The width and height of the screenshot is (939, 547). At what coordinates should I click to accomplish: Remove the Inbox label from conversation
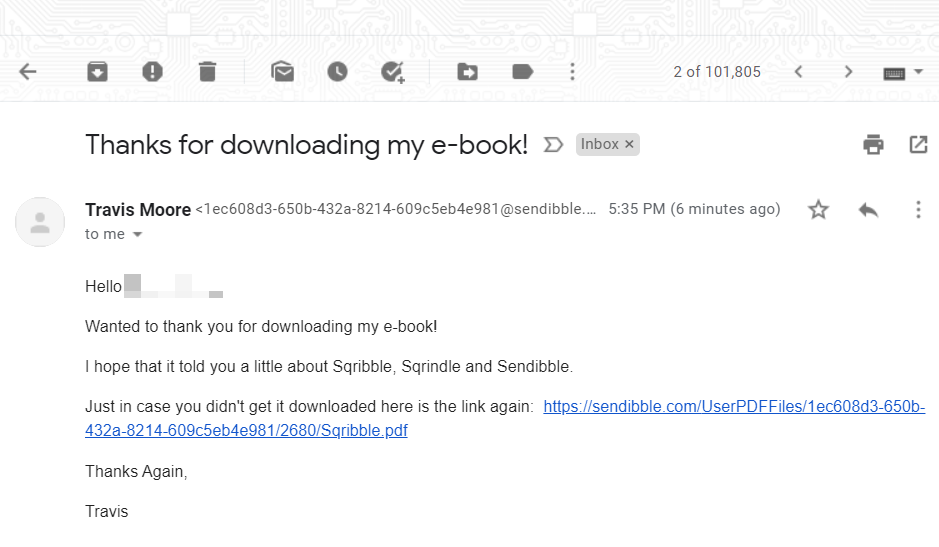tap(629, 145)
